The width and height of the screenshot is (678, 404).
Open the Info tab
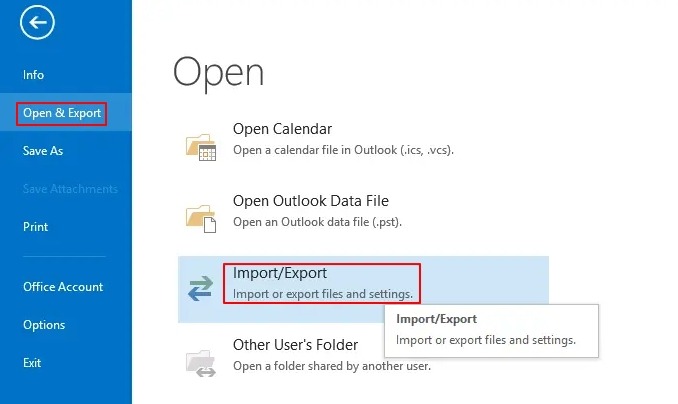(x=34, y=75)
